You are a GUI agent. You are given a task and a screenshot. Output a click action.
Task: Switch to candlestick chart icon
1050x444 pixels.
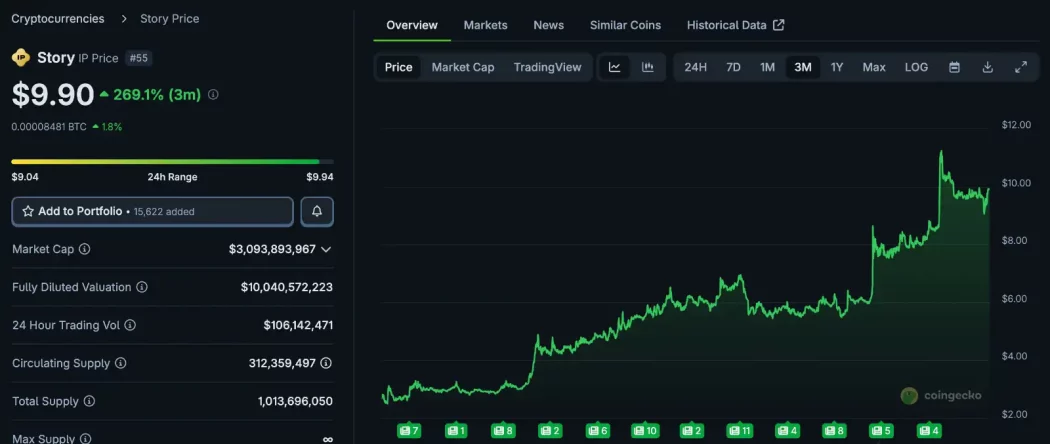648,67
